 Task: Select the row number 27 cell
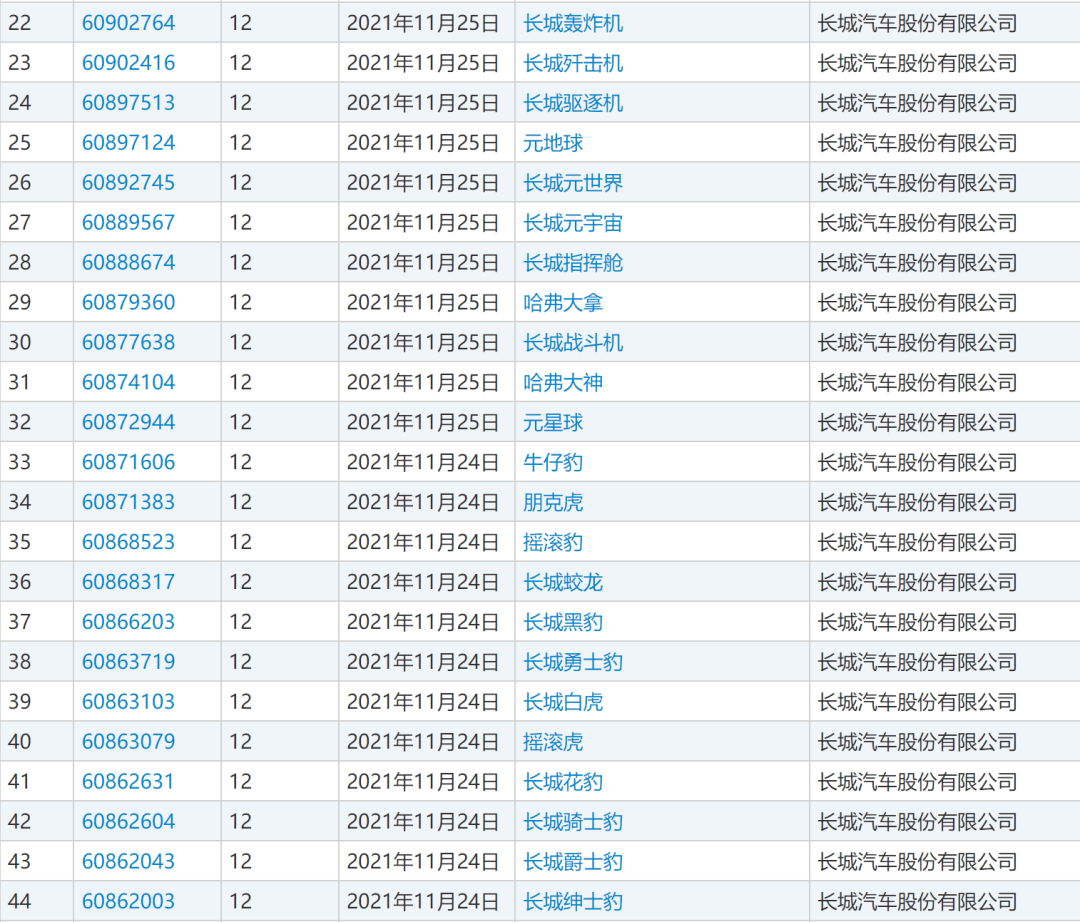click(x=37, y=222)
